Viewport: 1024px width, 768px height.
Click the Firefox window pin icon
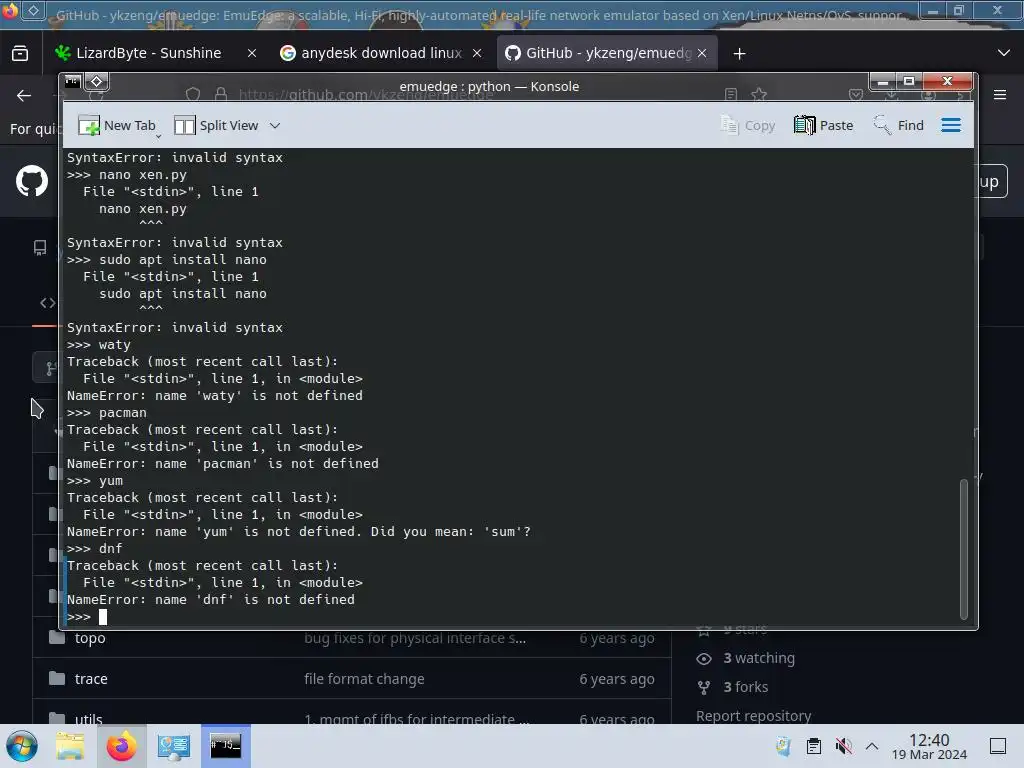tap(33, 10)
